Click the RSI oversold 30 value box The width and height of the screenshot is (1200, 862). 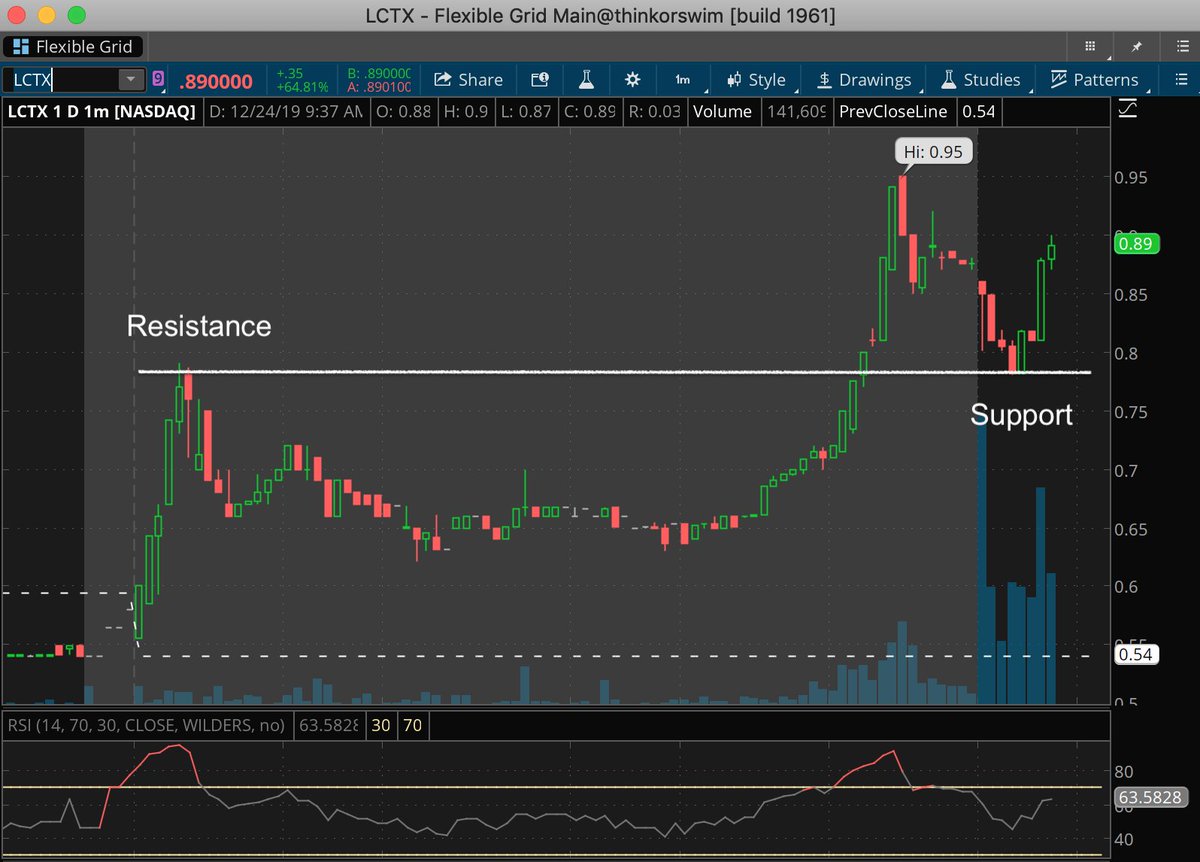tap(382, 725)
